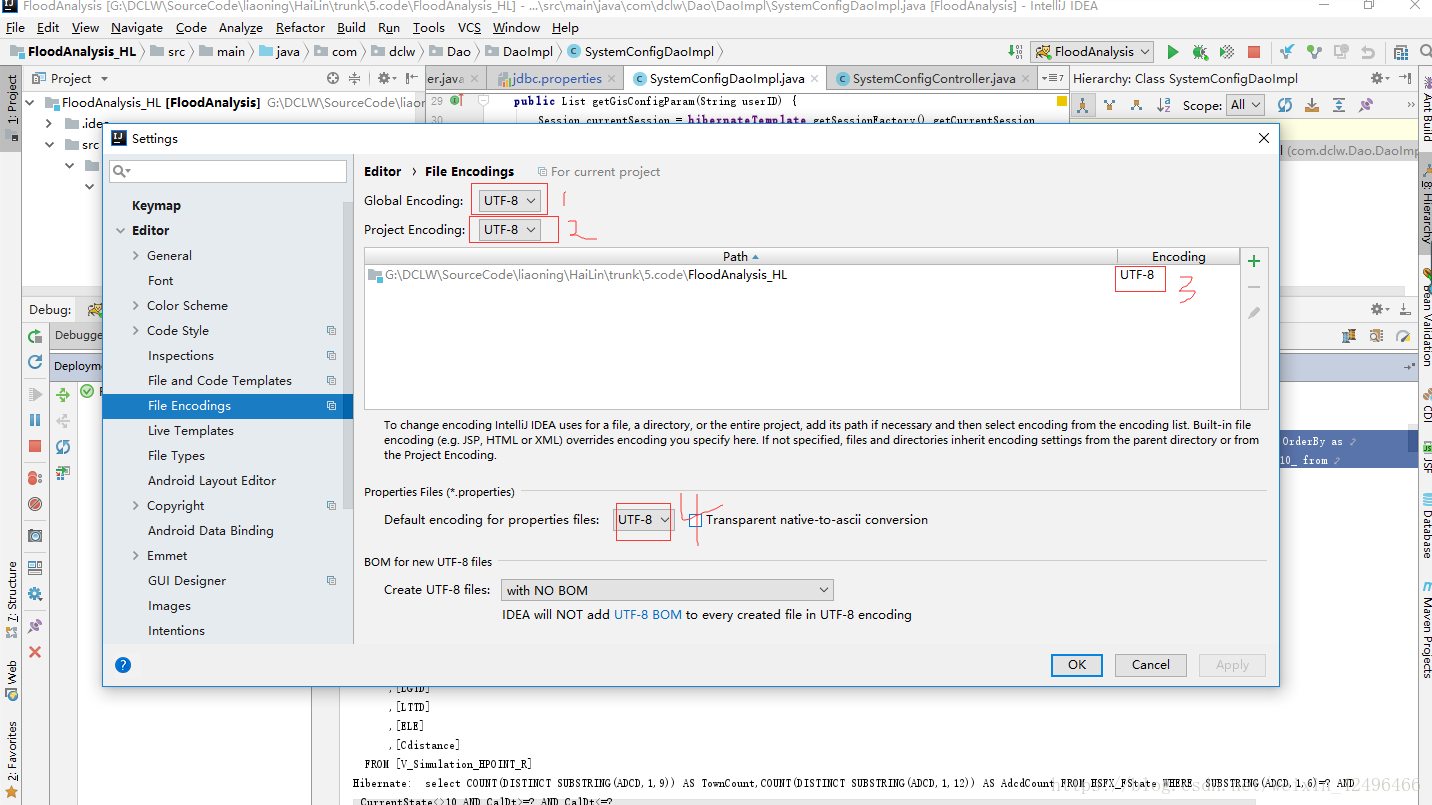Image resolution: width=1432 pixels, height=805 pixels.
Task: Click the Cancel button in Settings
Action: coord(1150,665)
